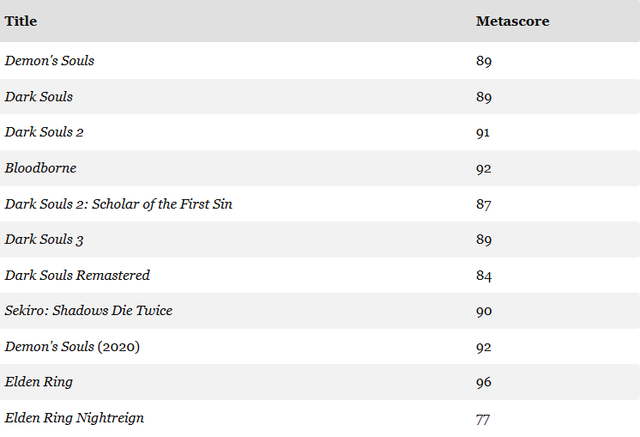This screenshot has height=437, width=640.
Task: Select the 92 score in Bloodborne row
Action: [x=484, y=168]
